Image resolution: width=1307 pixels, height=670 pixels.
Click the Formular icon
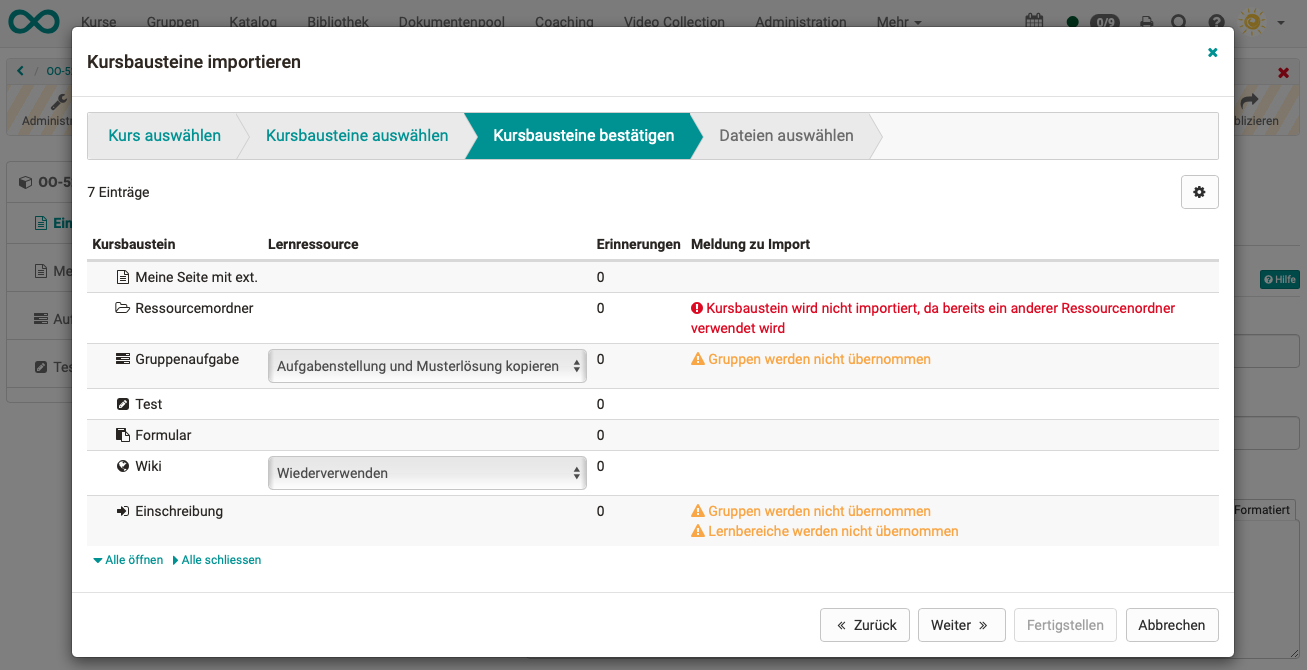(123, 435)
